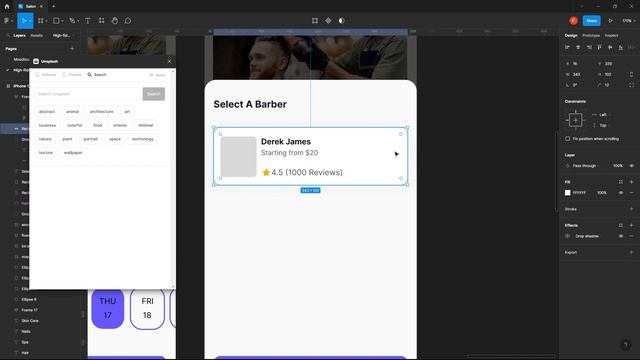Select the Rectangle shape tool
Viewport: 640px width, 360px height.
57,21
